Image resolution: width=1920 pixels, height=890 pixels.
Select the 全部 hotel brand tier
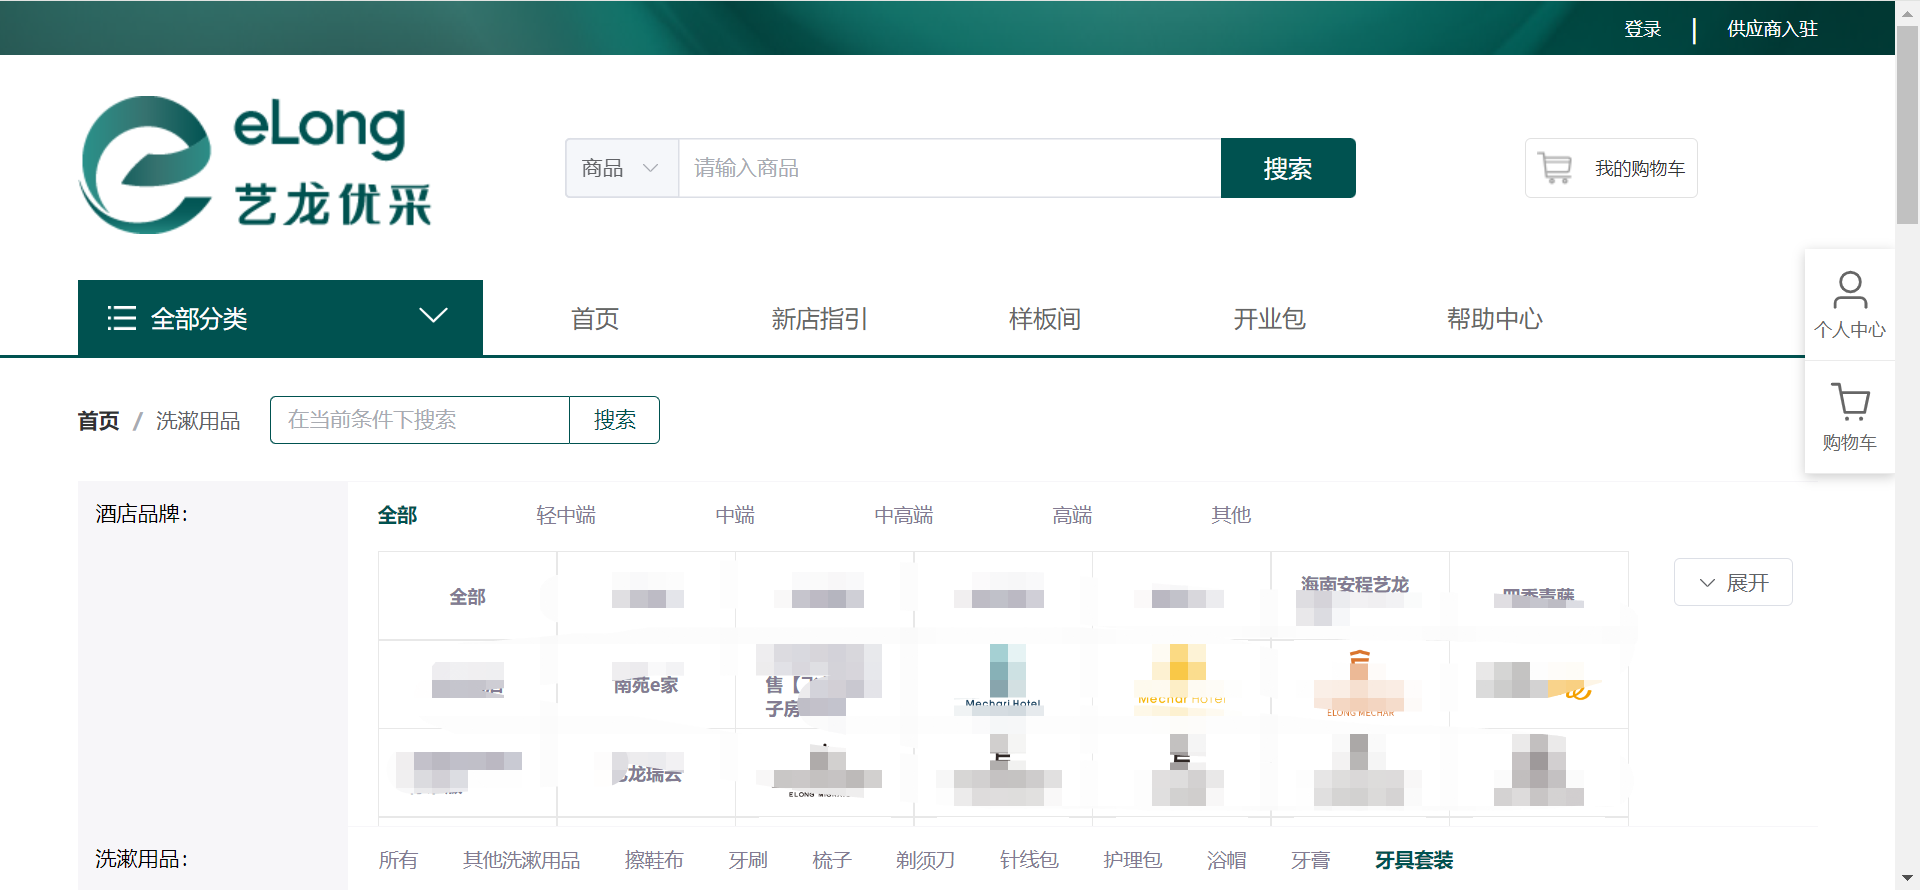(x=397, y=515)
